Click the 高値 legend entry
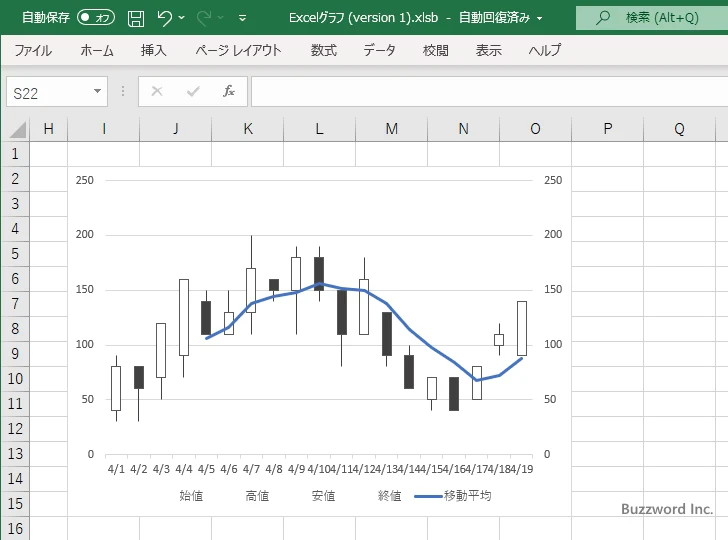The image size is (728, 540). 257,496
